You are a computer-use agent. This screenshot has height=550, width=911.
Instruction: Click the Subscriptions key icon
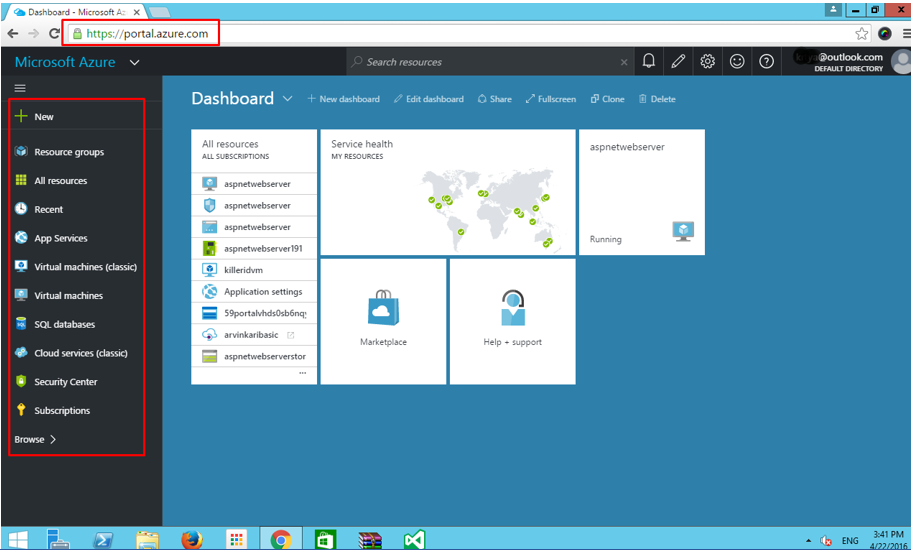pyautogui.click(x=21, y=410)
